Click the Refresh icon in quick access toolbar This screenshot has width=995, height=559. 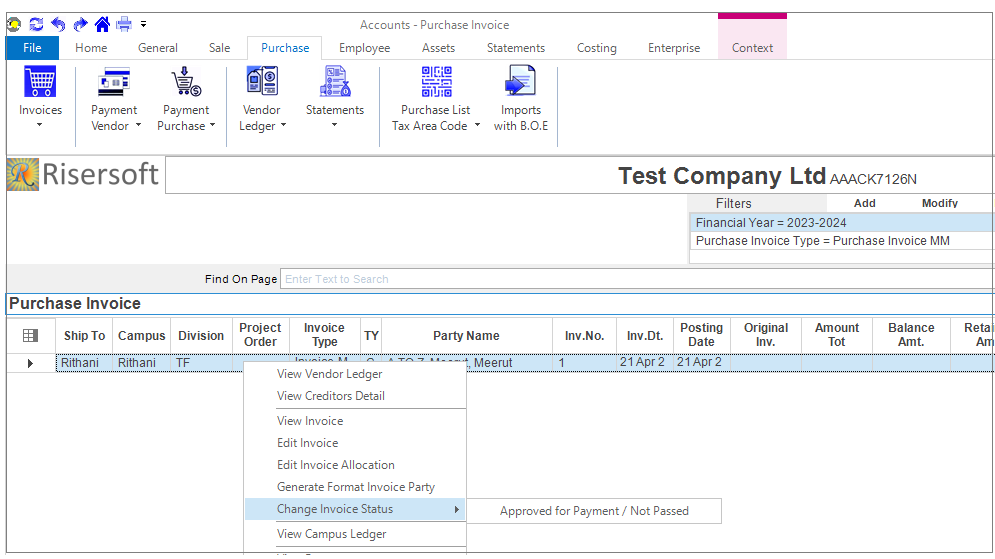[x=36, y=24]
